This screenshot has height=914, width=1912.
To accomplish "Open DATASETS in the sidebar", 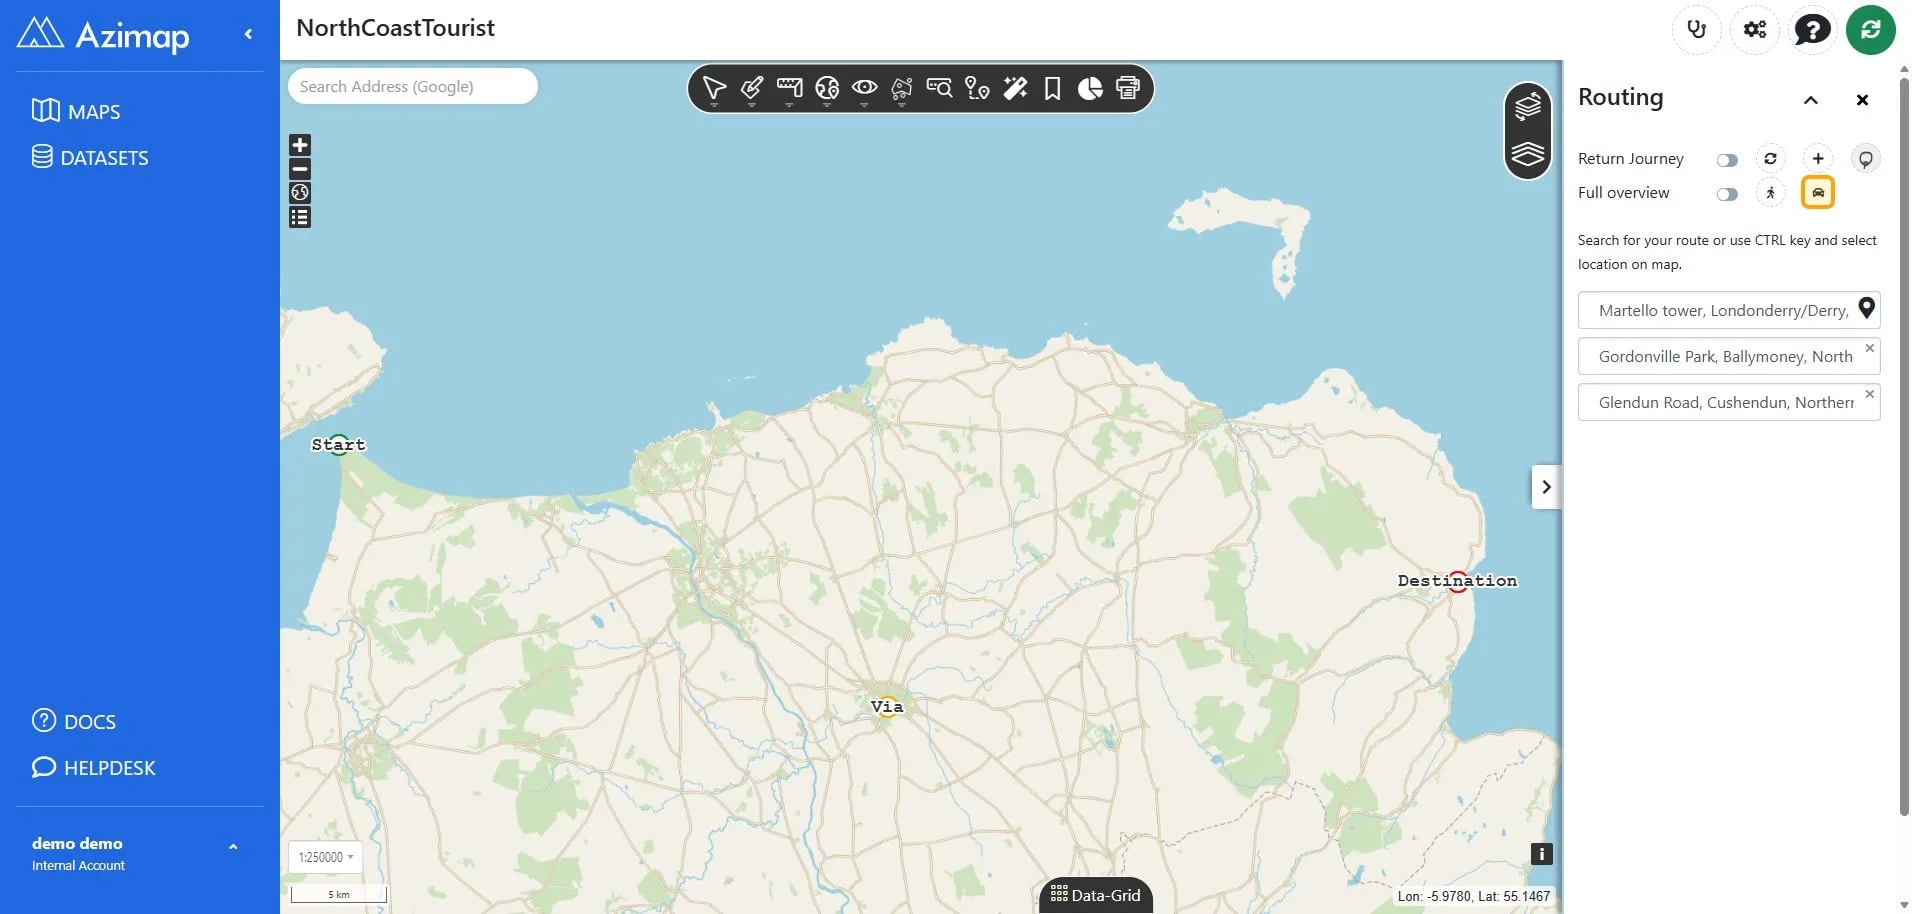I will tap(90, 157).
